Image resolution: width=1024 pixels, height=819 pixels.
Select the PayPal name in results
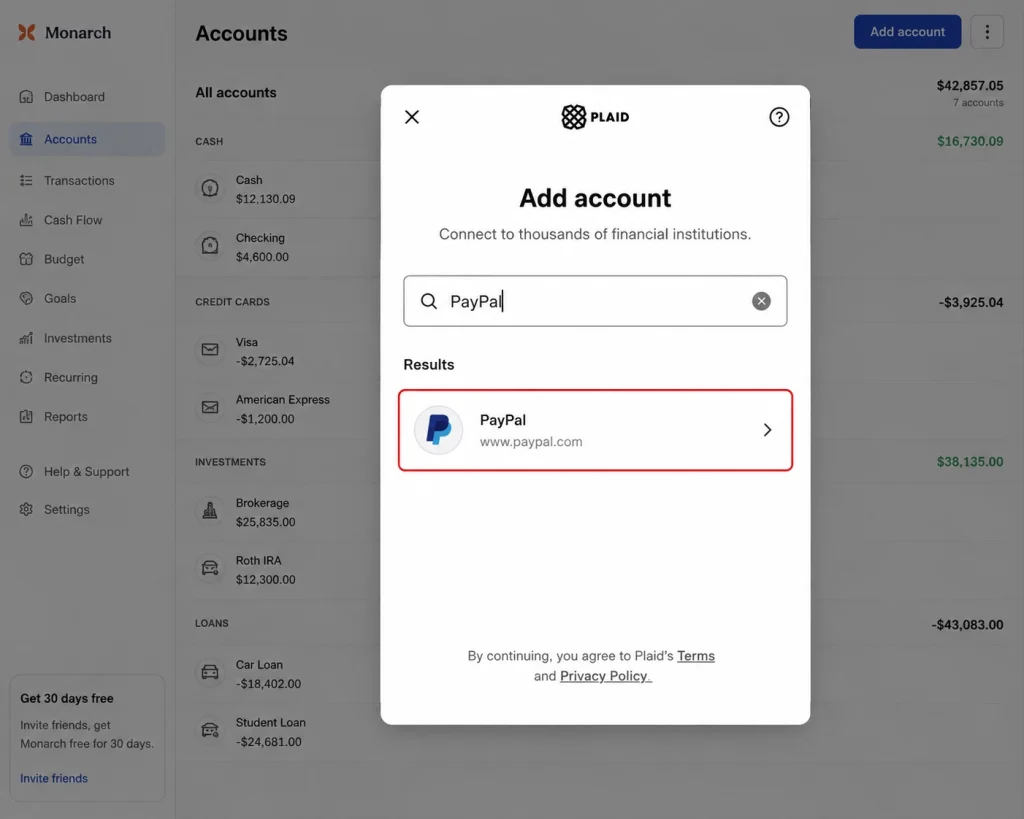(x=502, y=420)
